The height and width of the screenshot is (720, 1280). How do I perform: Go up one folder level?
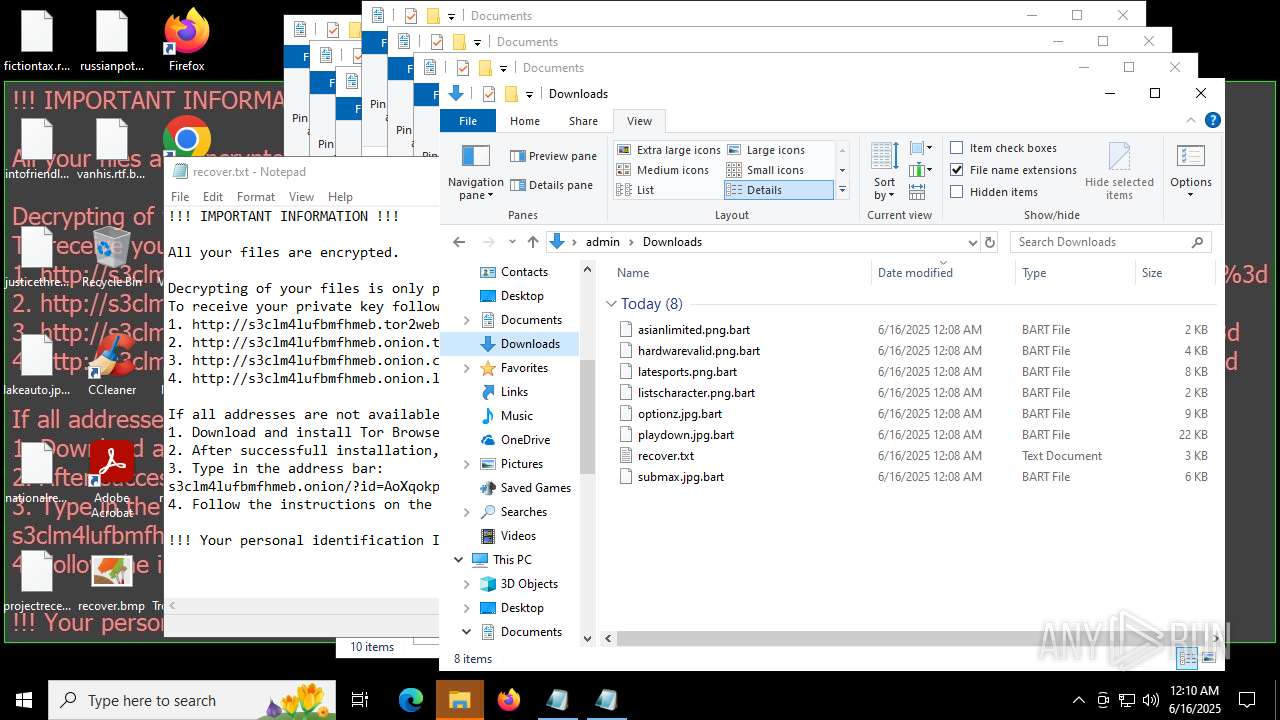click(x=532, y=242)
